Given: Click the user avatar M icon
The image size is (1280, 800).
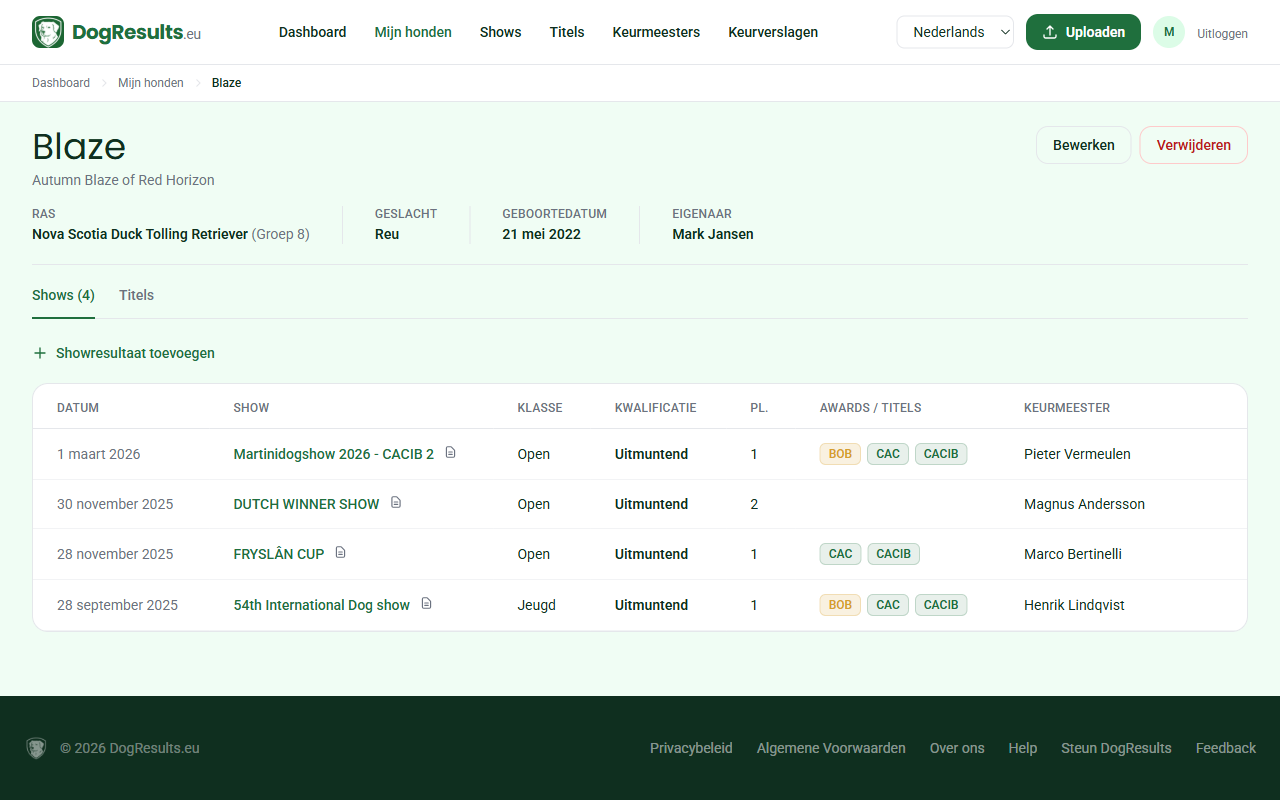Looking at the screenshot, I should tap(1169, 32).
